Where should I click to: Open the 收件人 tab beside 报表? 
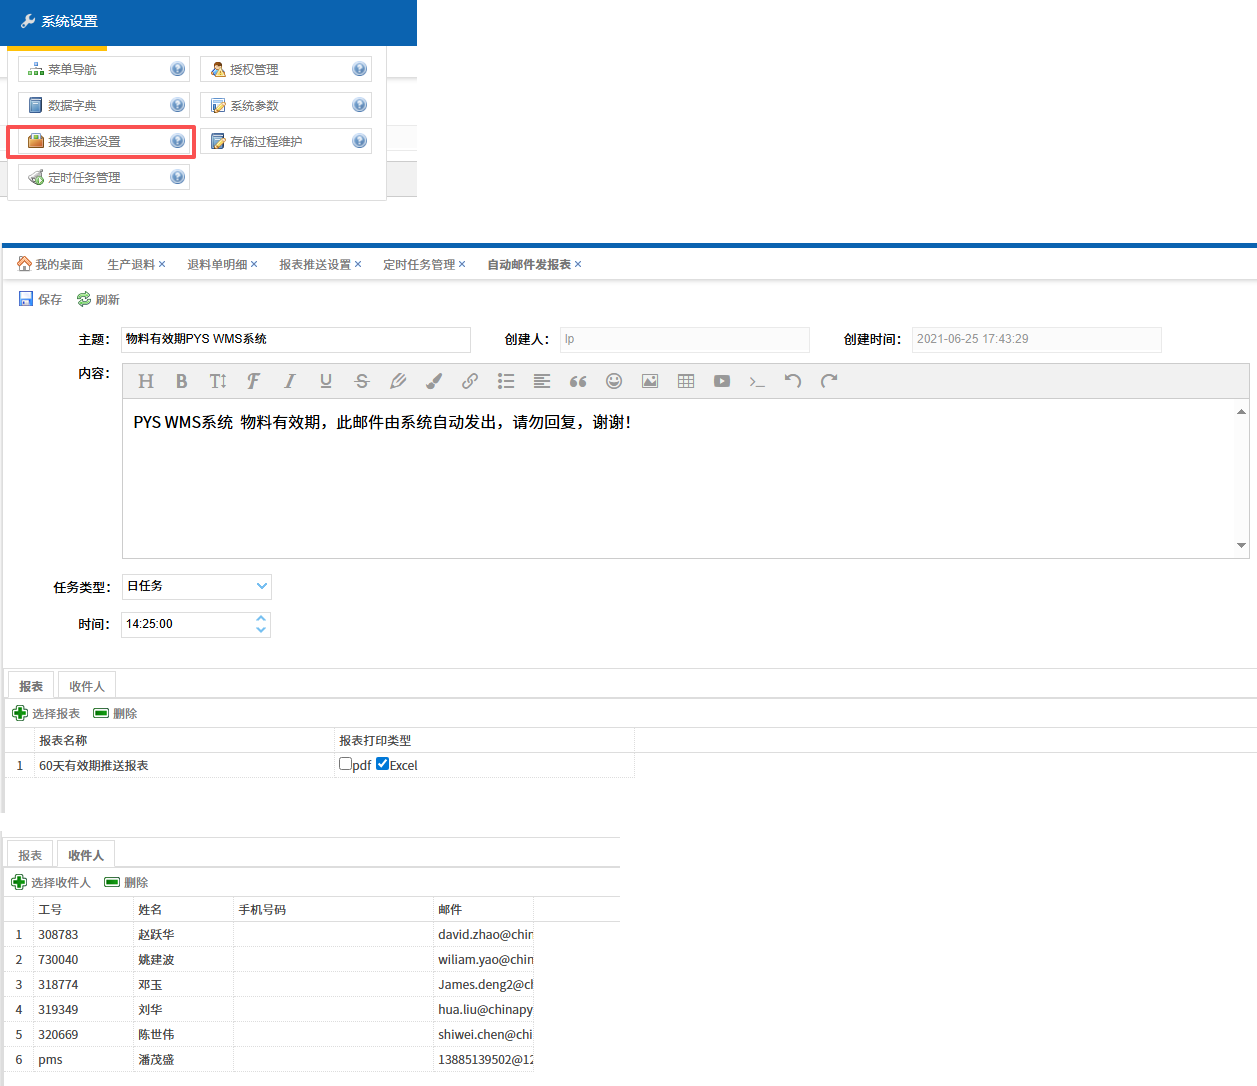tap(87, 686)
